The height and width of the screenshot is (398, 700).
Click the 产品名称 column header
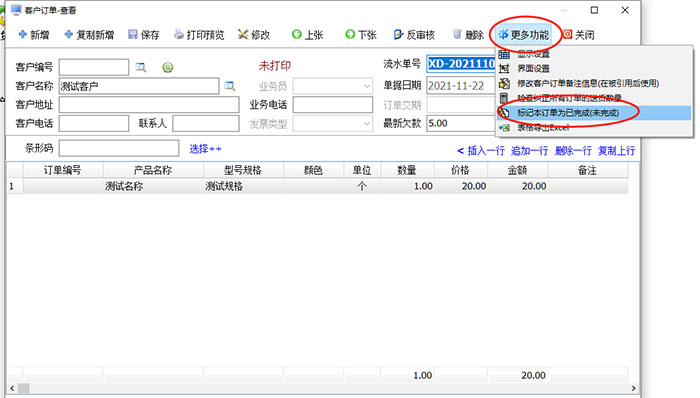click(153, 170)
